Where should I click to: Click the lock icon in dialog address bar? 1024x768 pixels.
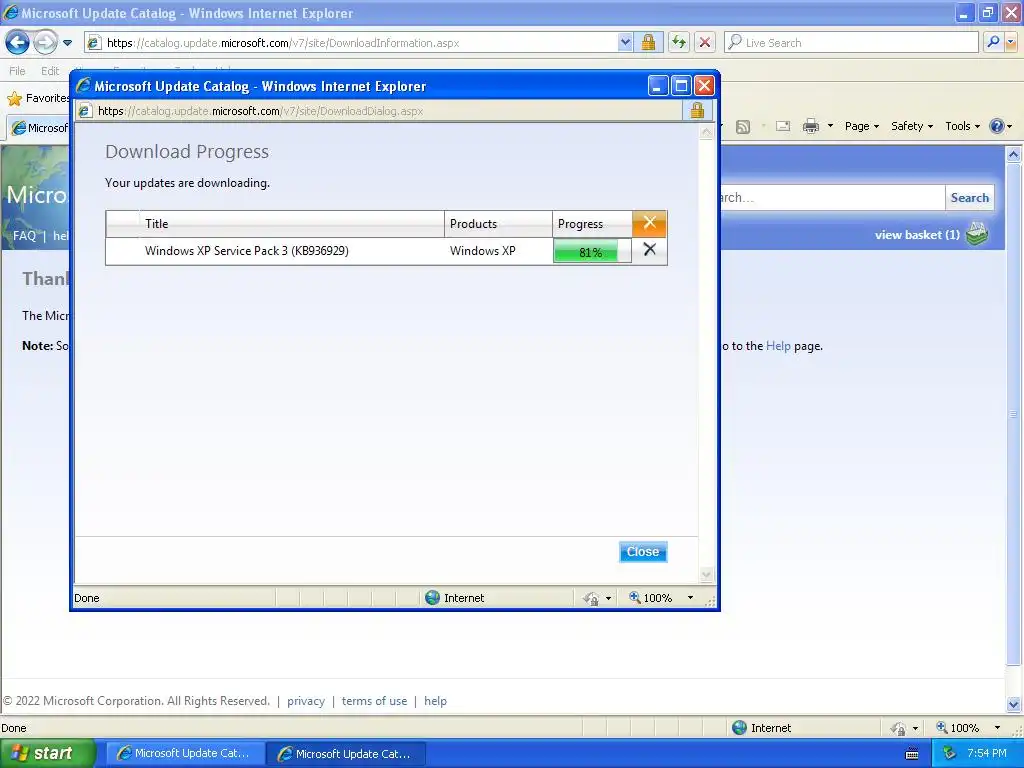pos(697,110)
